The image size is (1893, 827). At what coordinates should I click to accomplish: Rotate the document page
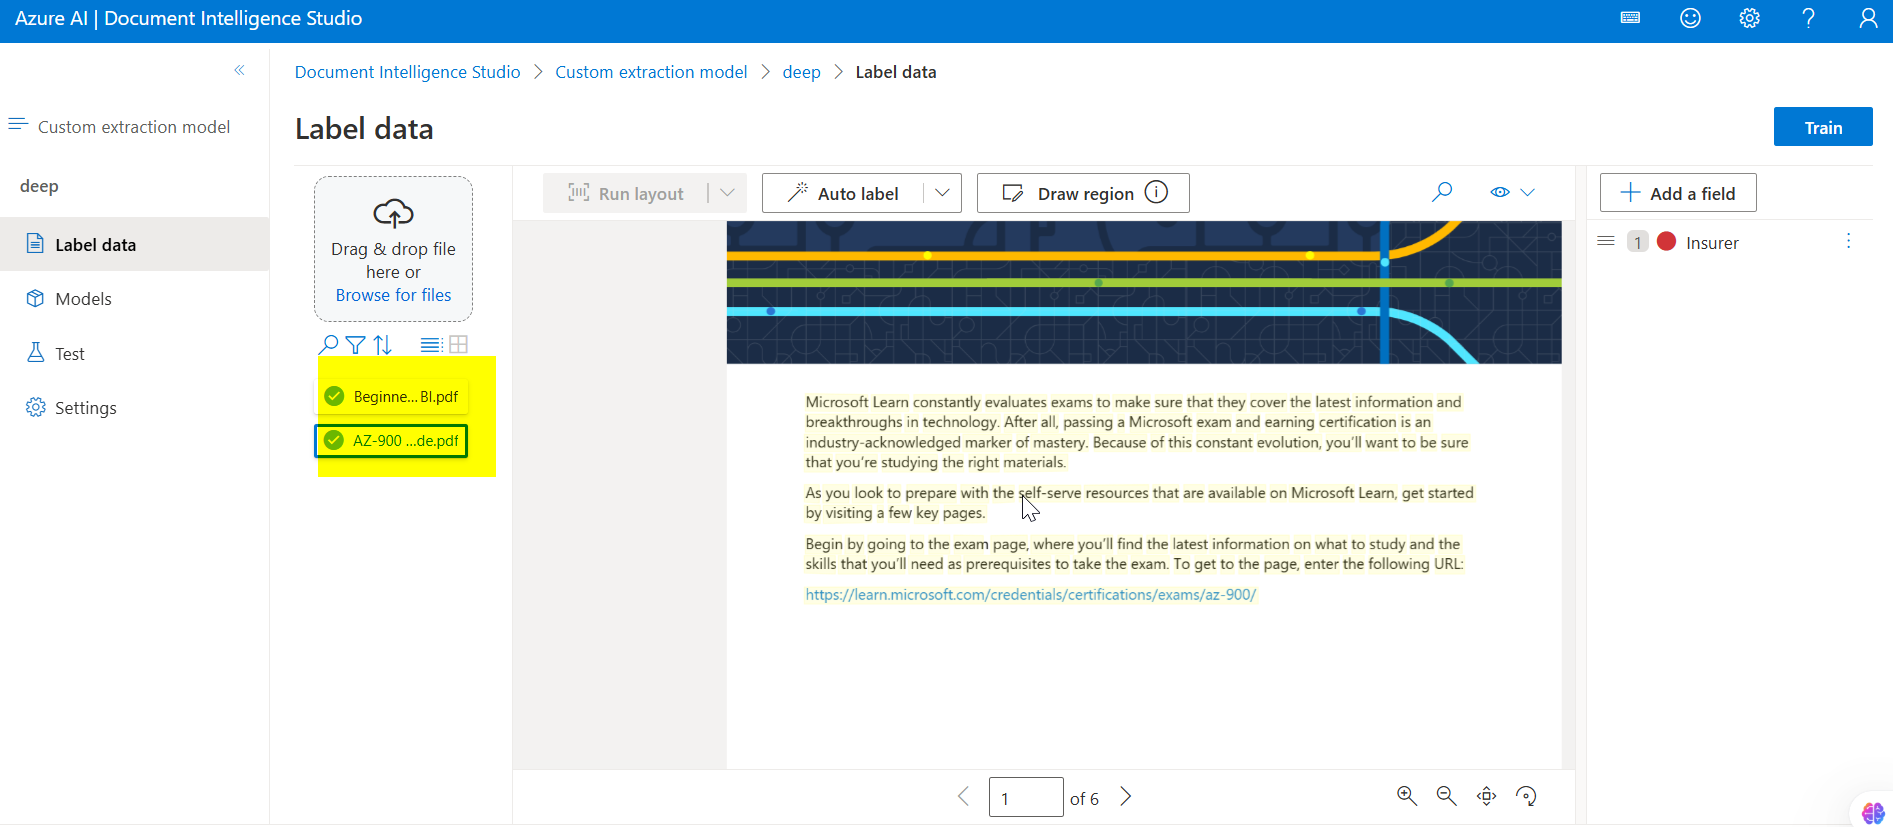(1526, 796)
